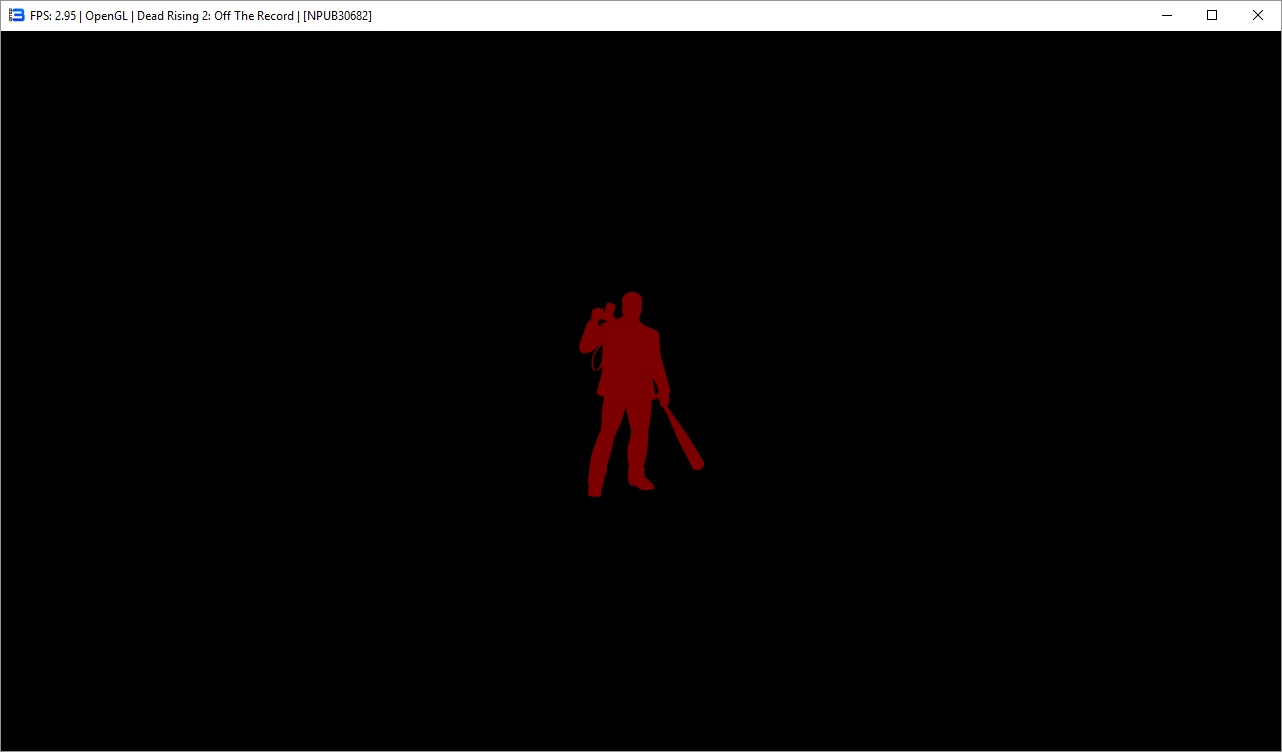Close the Dead Rising 2 game window
Screen dimensions: 1282x752
pyautogui.click(x=1258, y=15)
